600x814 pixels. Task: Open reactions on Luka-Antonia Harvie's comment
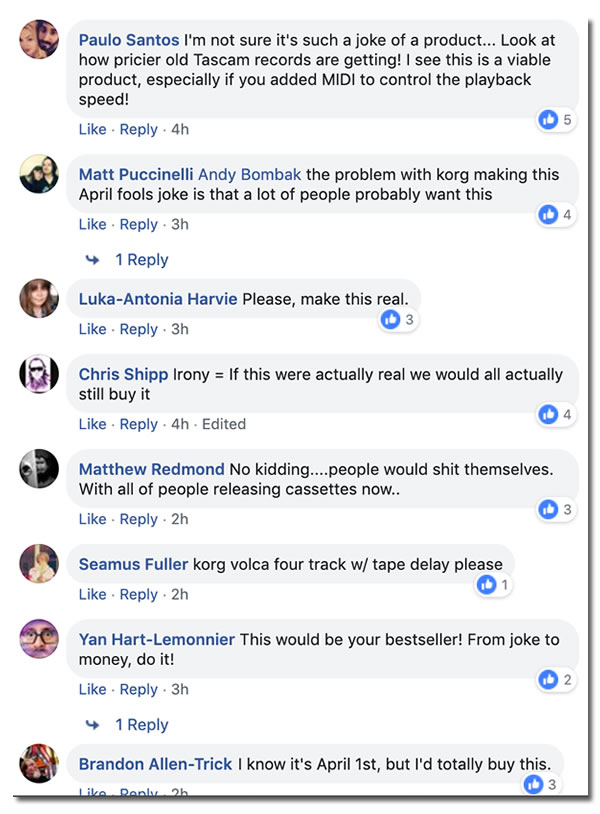tap(391, 319)
